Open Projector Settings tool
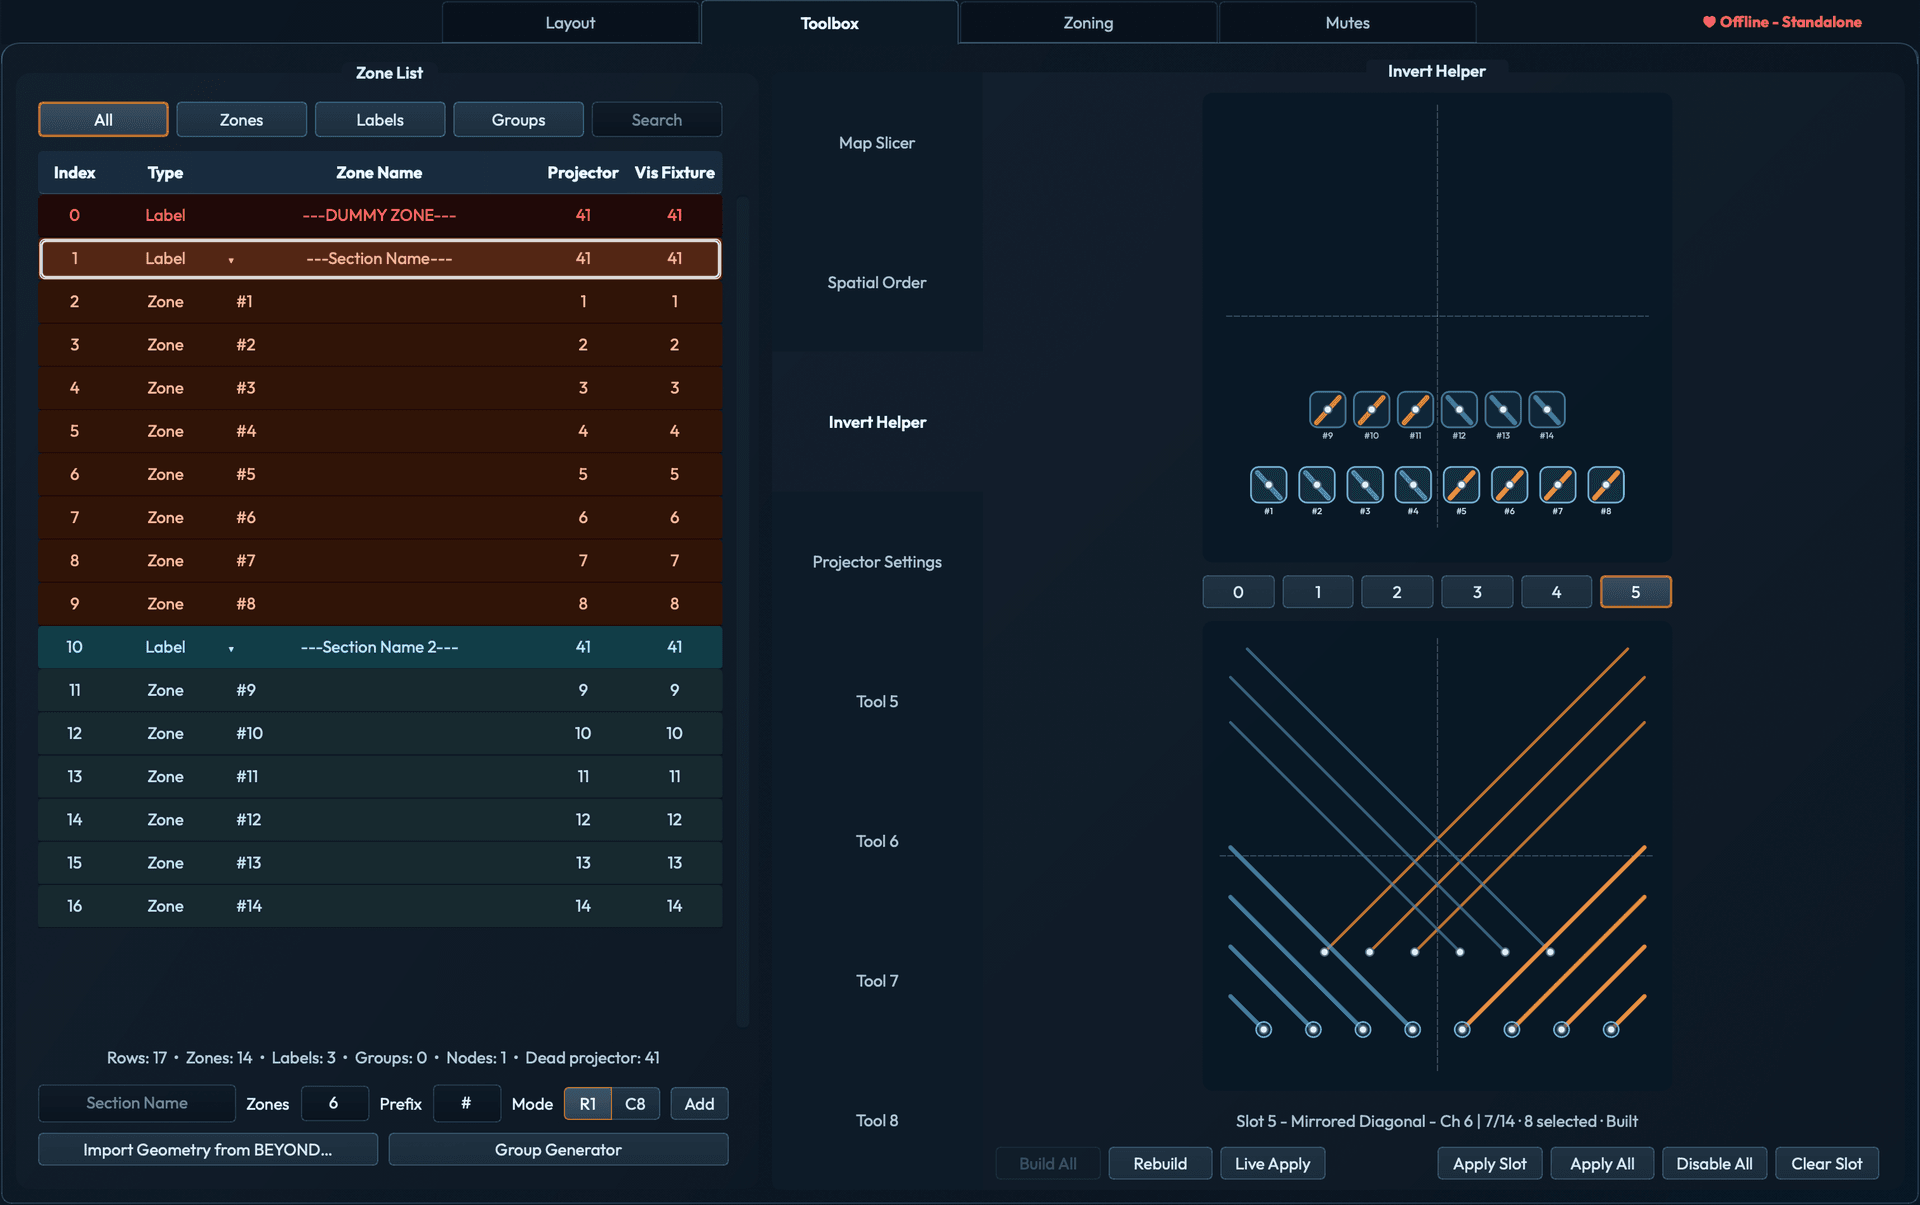The height and width of the screenshot is (1205, 1920). tap(877, 562)
